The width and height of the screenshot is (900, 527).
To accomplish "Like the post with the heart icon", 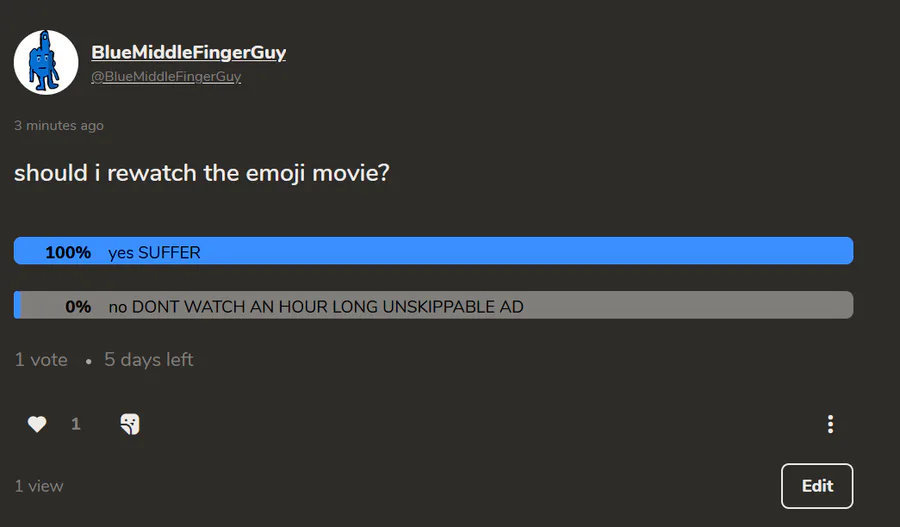I will 37,424.
